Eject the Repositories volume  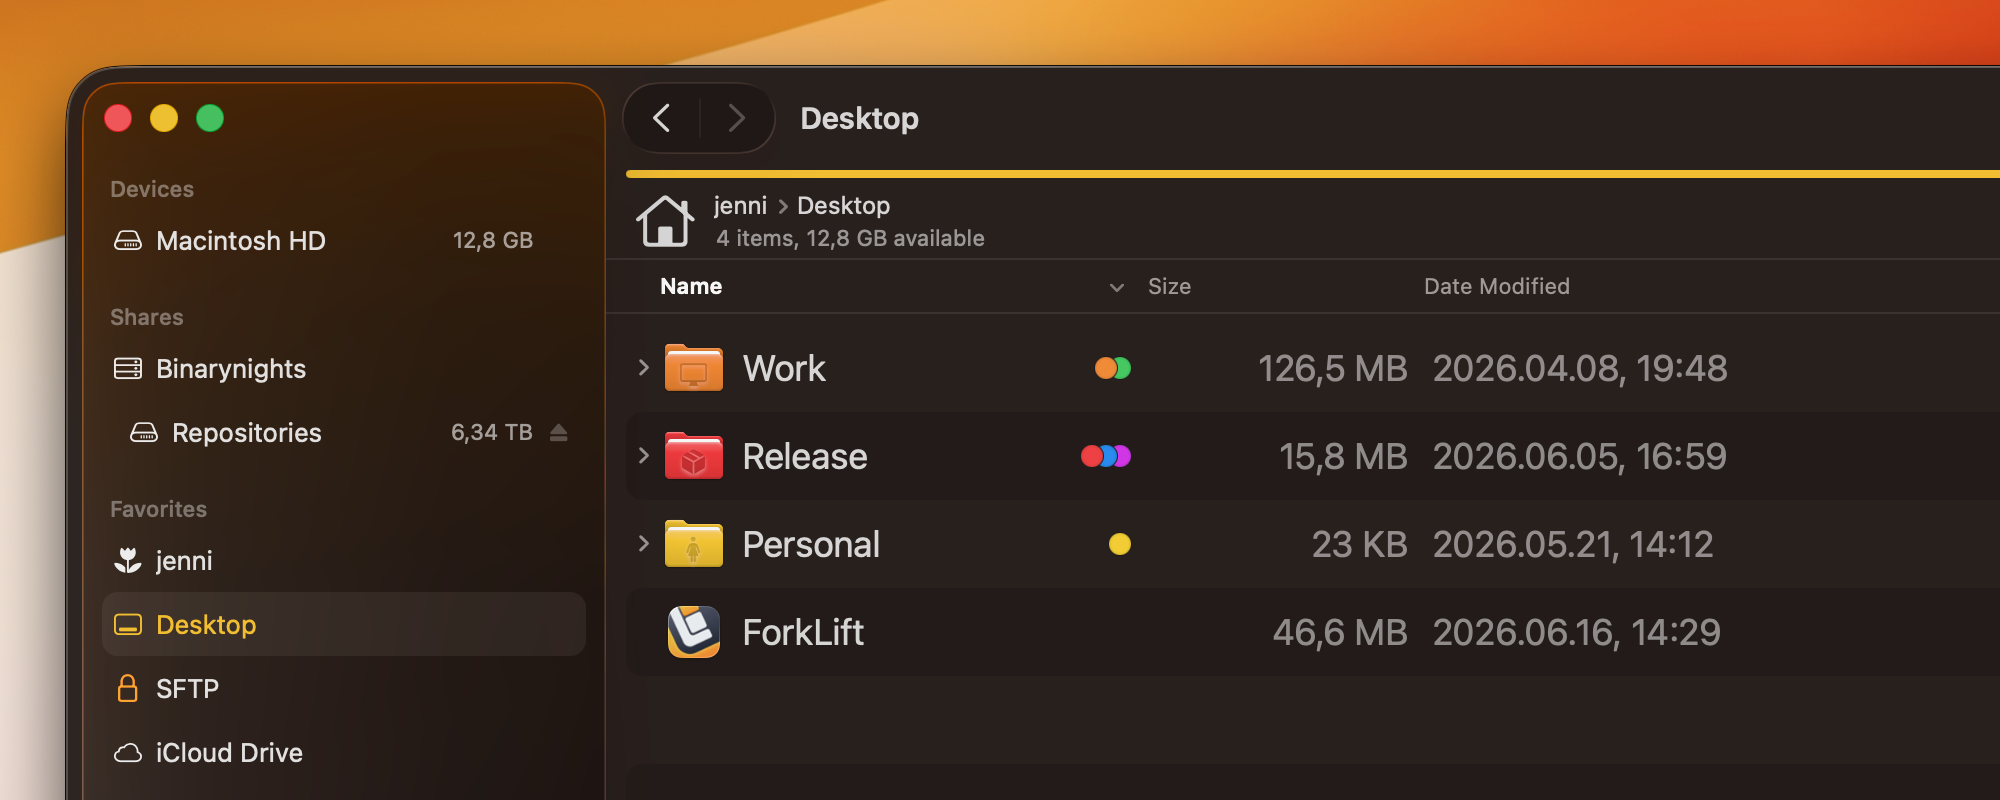559,433
